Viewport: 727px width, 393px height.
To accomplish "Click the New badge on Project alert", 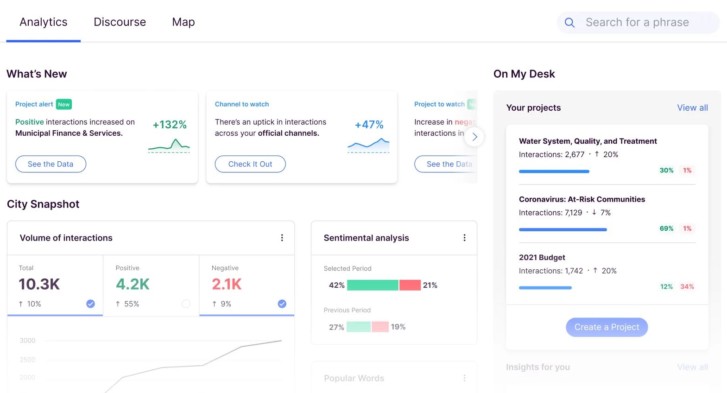I will point(64,104).
